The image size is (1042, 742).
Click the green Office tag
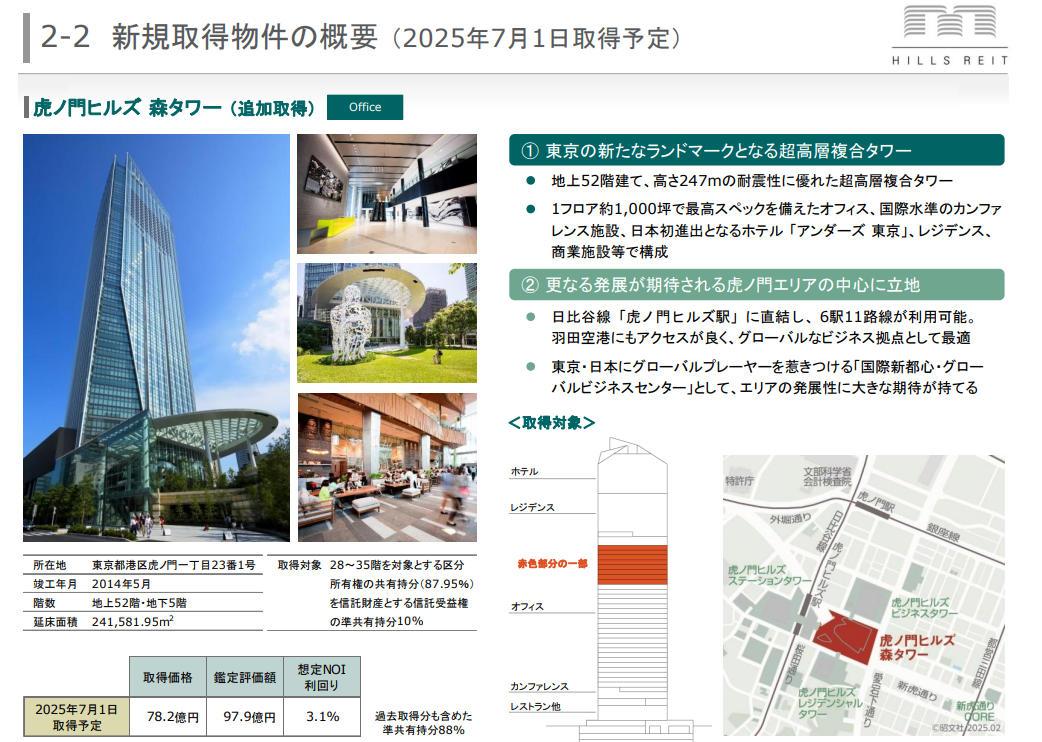pos(365,108)
